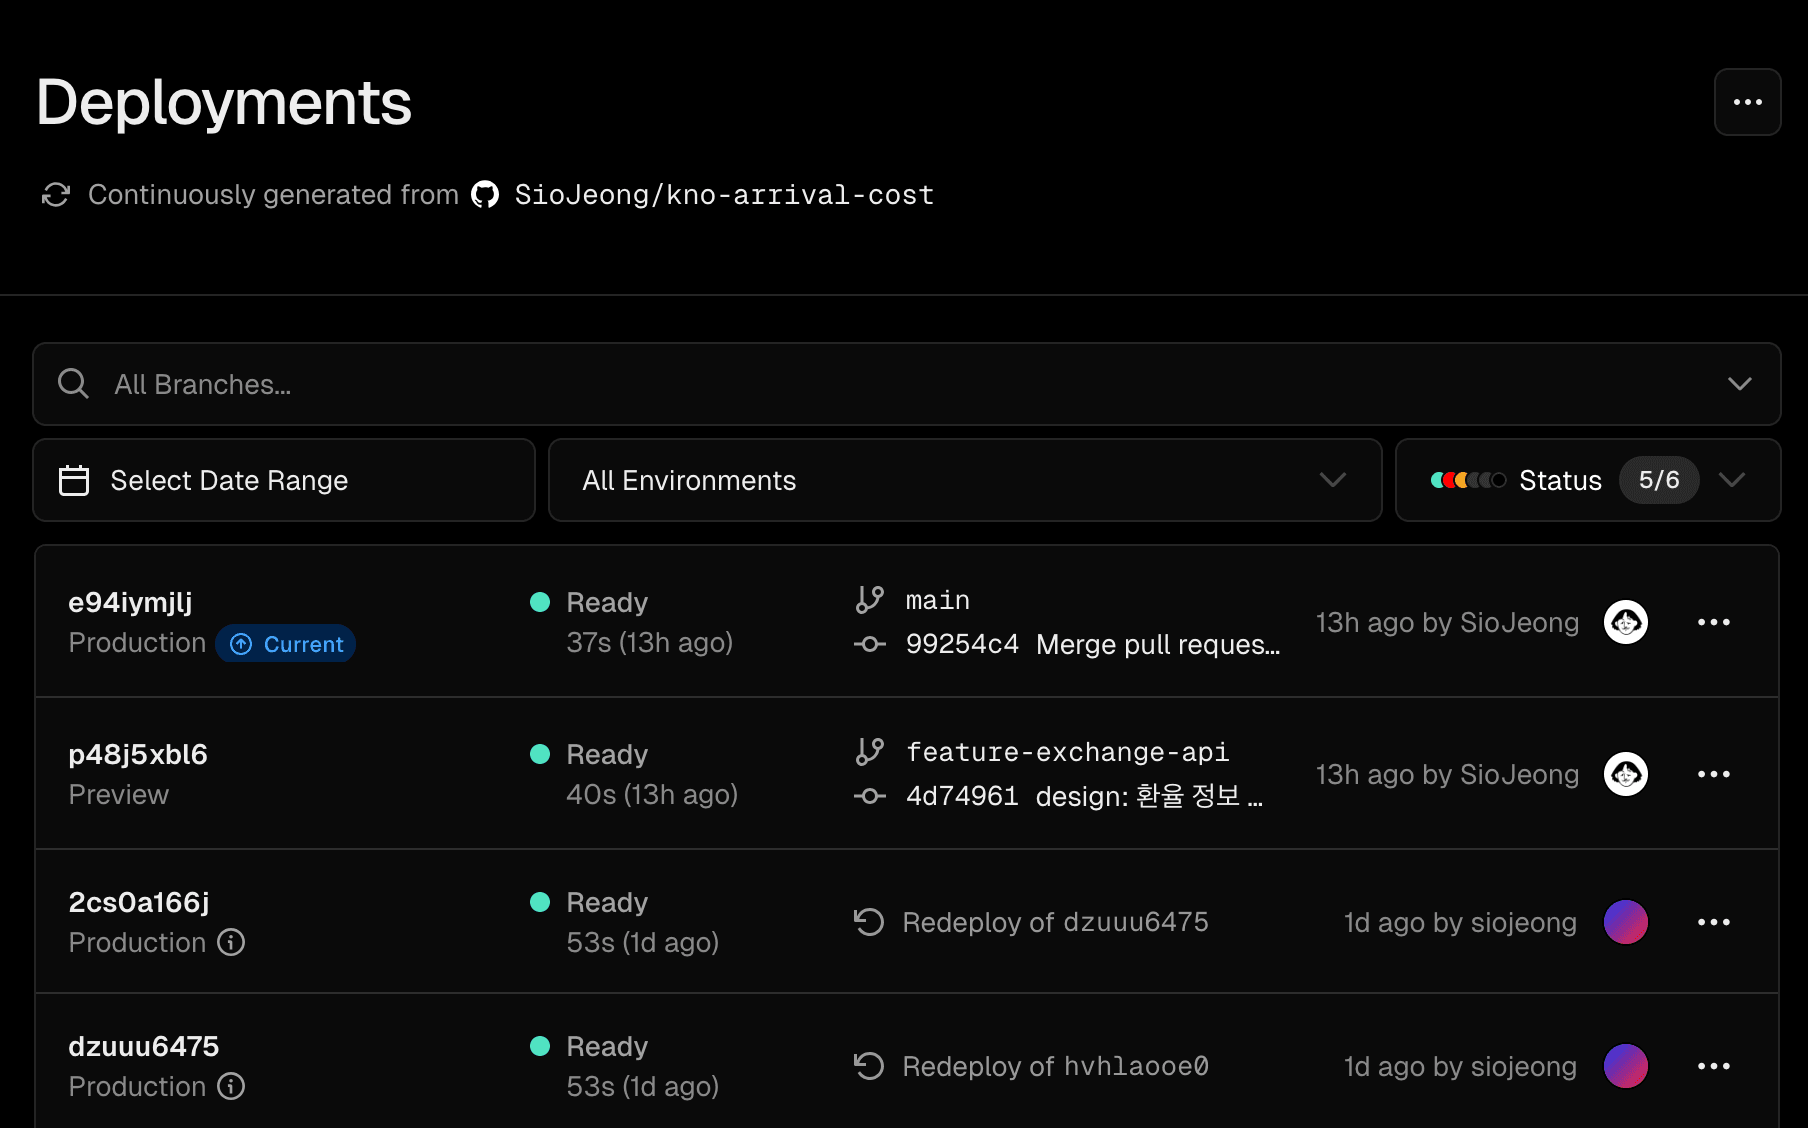Screen dimensions: 1808x1128
Task: Click the search magnifier in the branches filter
Action: pos(72,383)
